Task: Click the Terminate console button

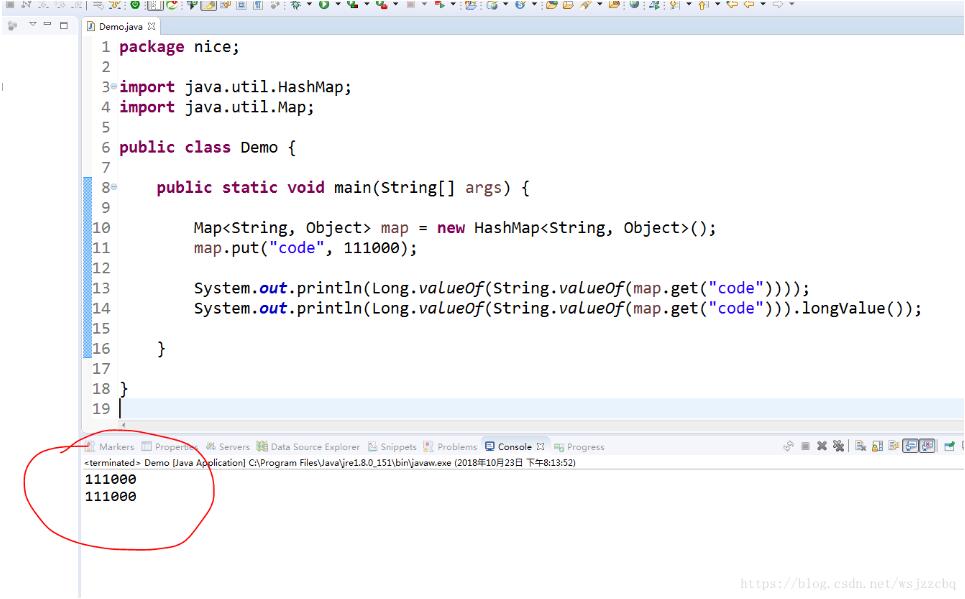Action: click(x=806, y=446)
